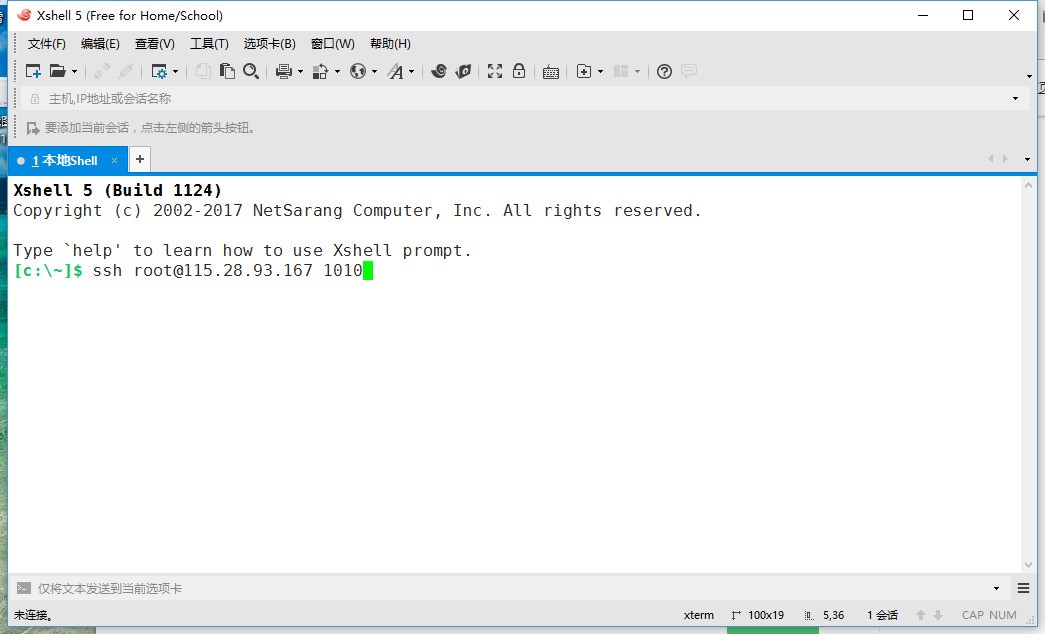Screen dimensions: 1045x634
Task: Click the greyed-out tab arrangement layout icon
Action: click(x=621, y=71)
